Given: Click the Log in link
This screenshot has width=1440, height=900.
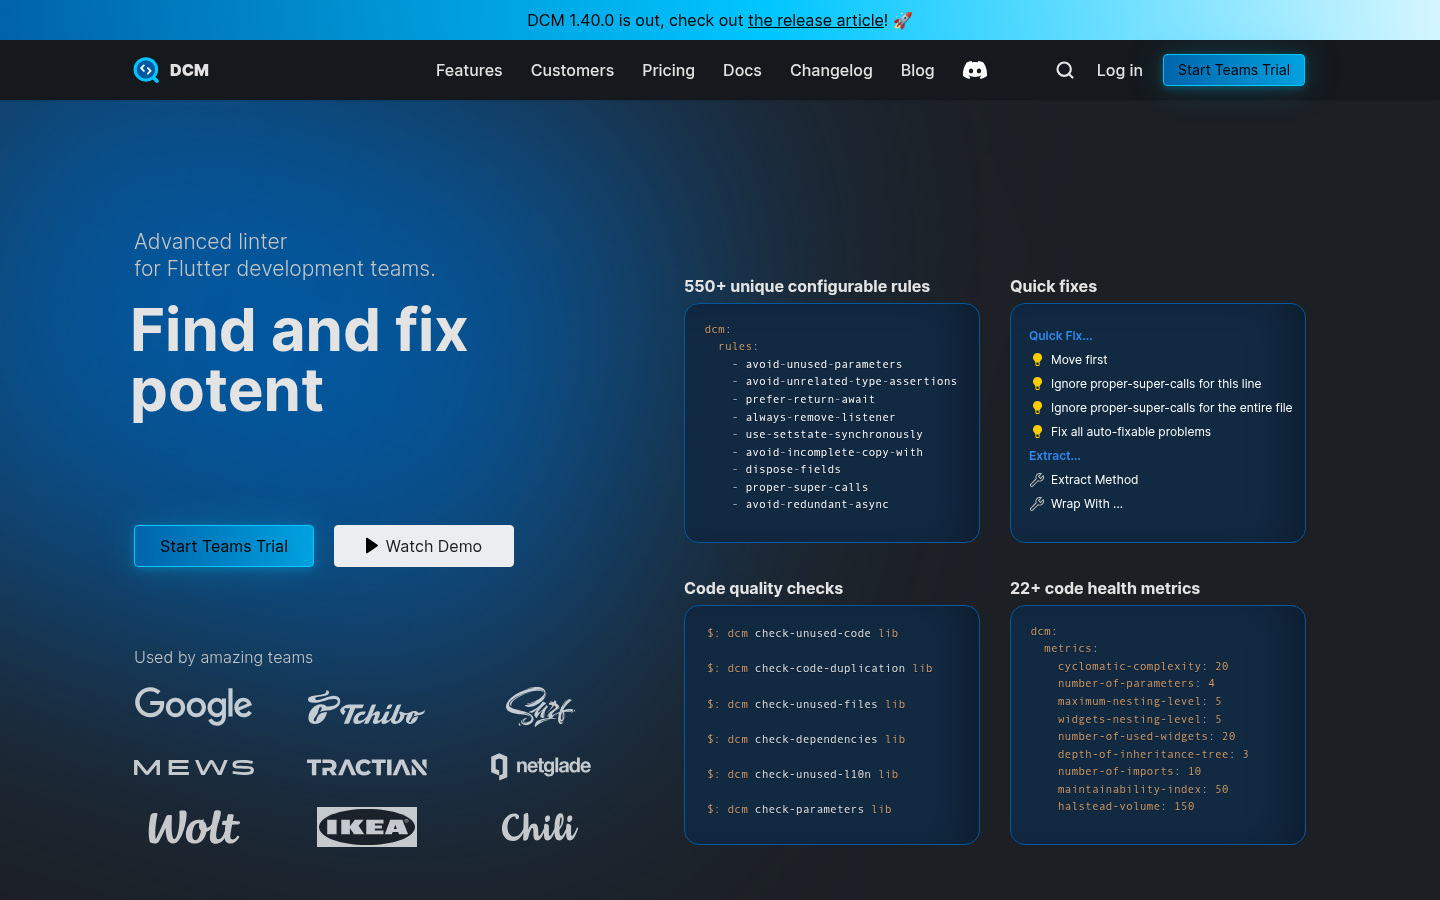Looking at the screenshot, I should (x=1119, y=70).
